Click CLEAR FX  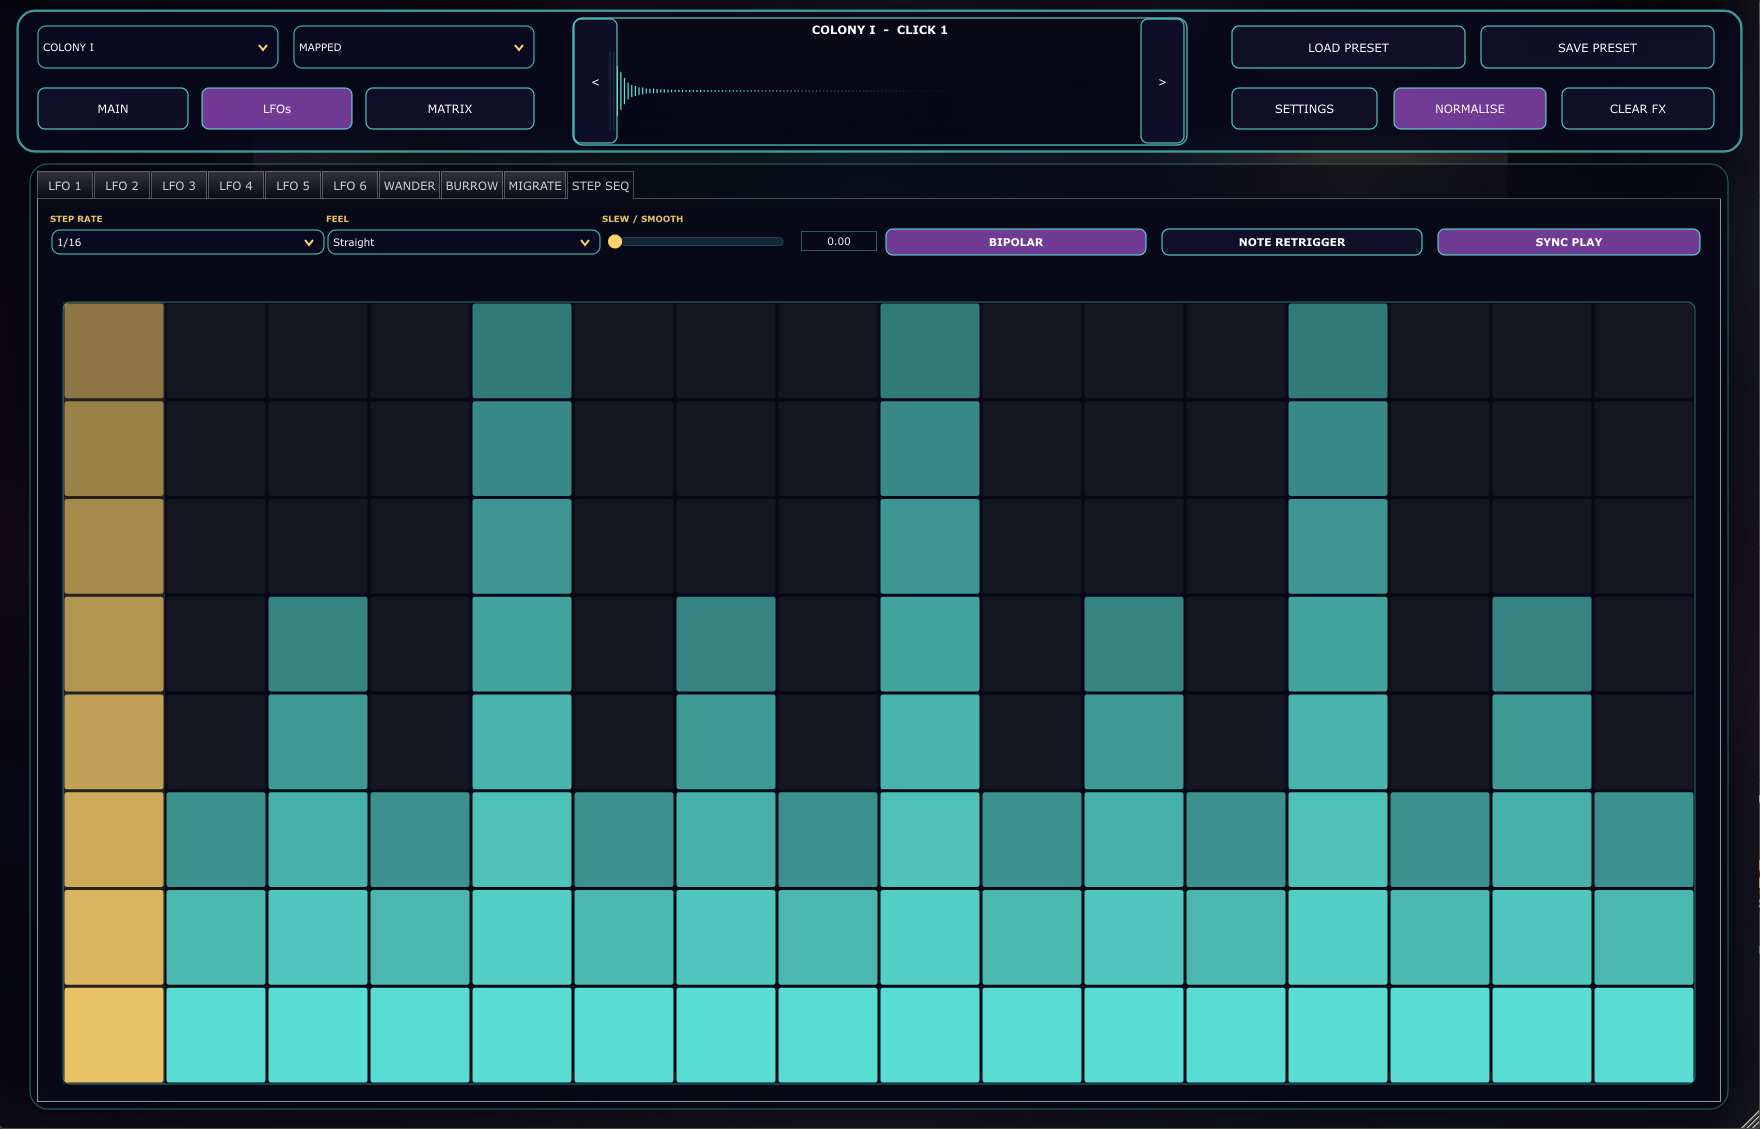point(1638,109)
